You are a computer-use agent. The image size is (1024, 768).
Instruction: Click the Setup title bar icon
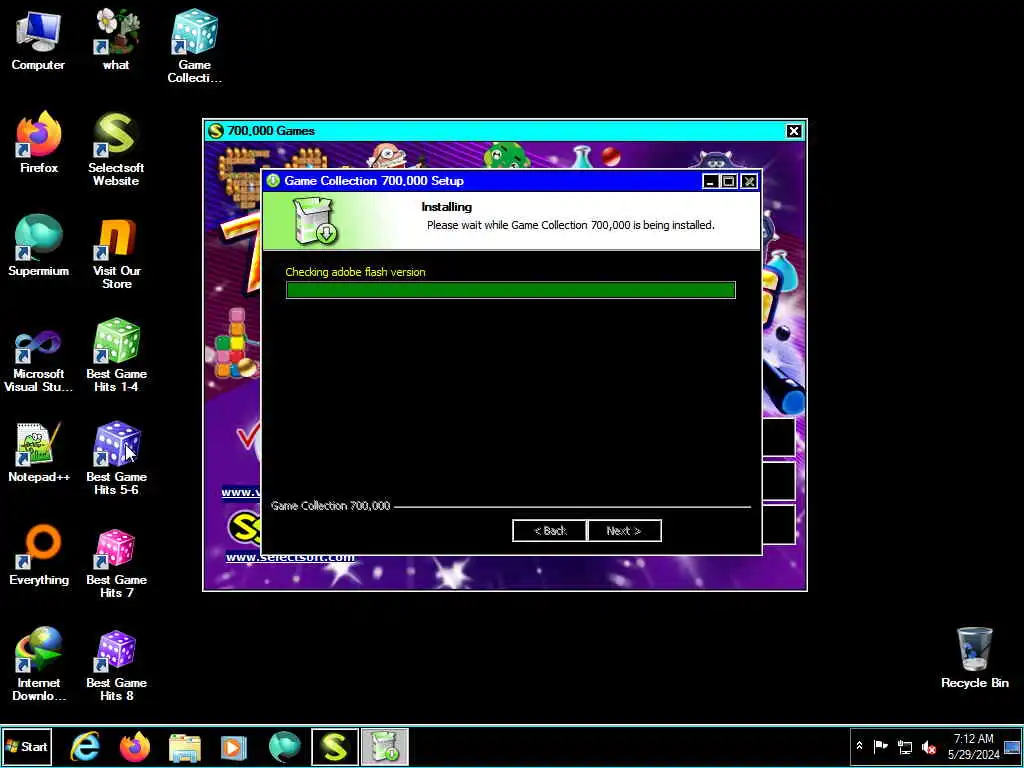coord(273,181)
